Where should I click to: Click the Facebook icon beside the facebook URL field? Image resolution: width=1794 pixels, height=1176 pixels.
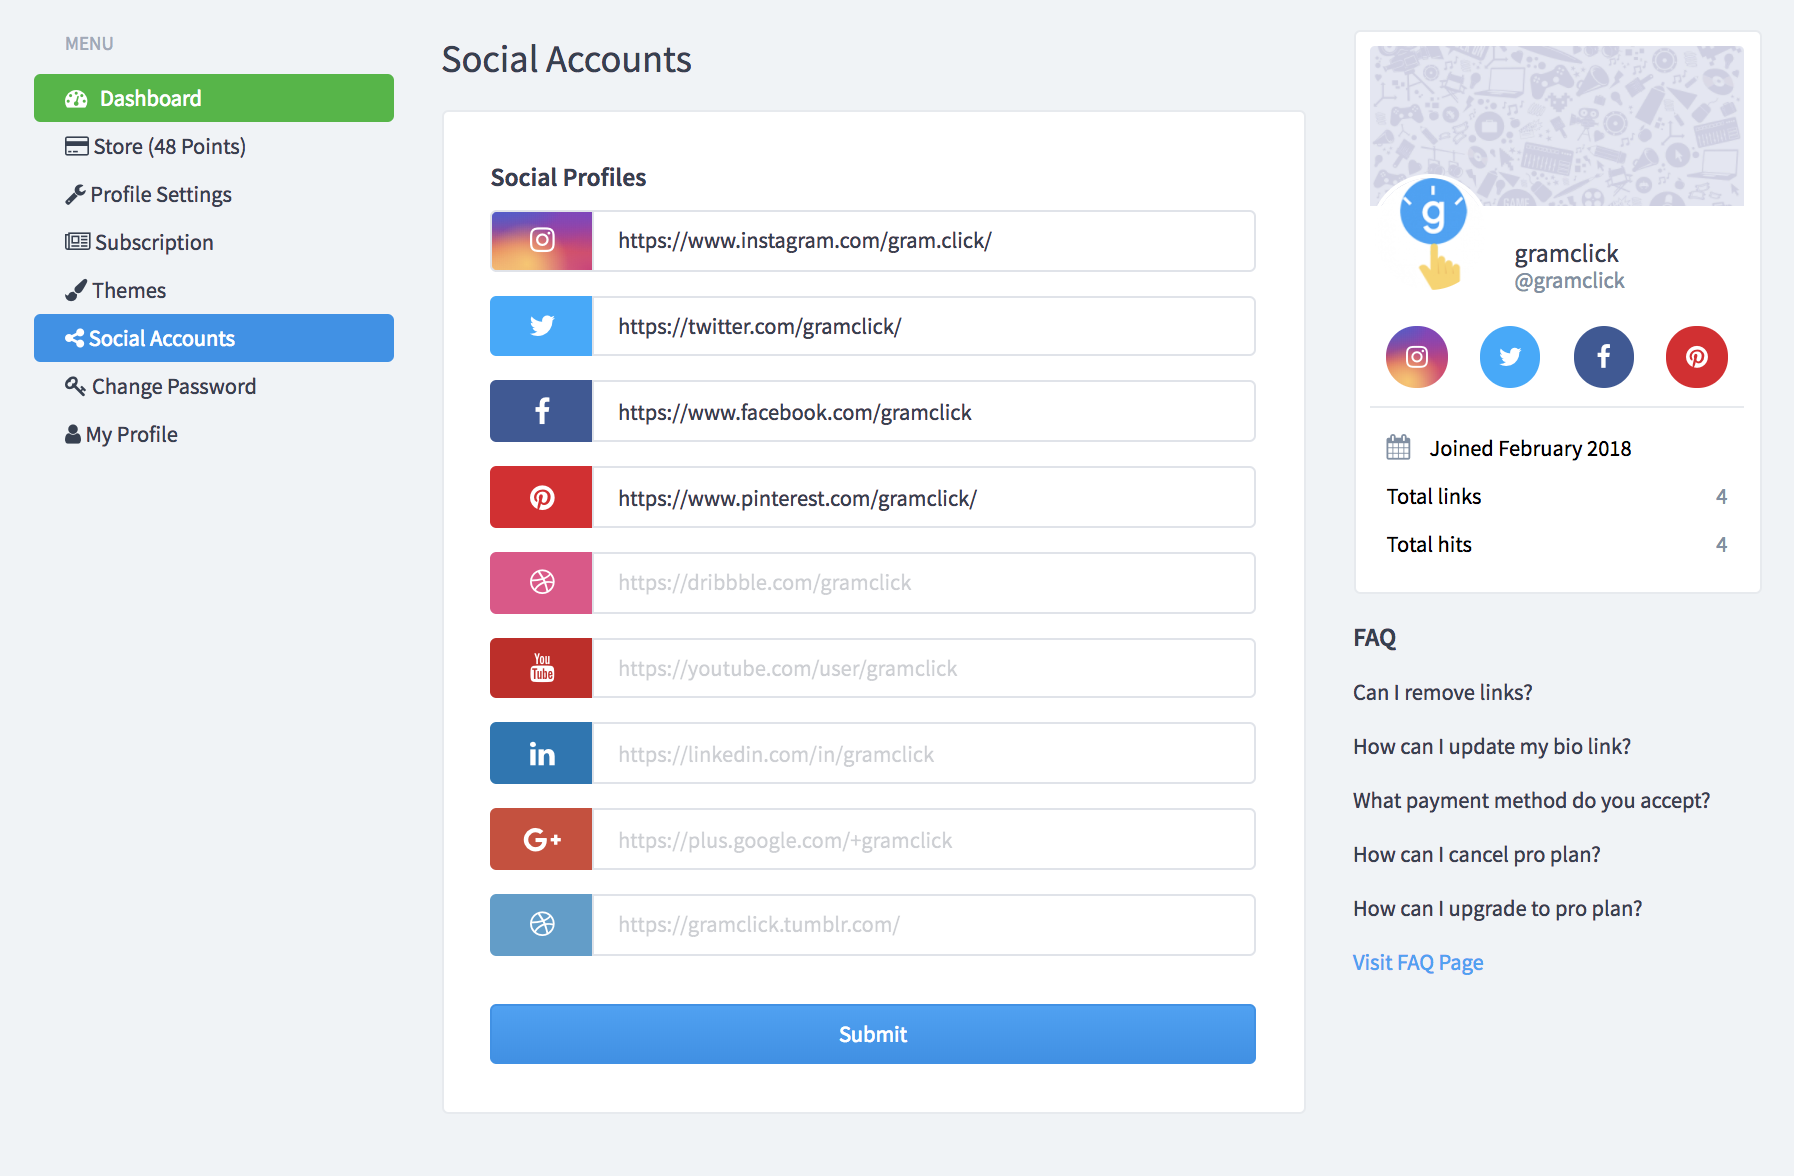pos(541,411)
